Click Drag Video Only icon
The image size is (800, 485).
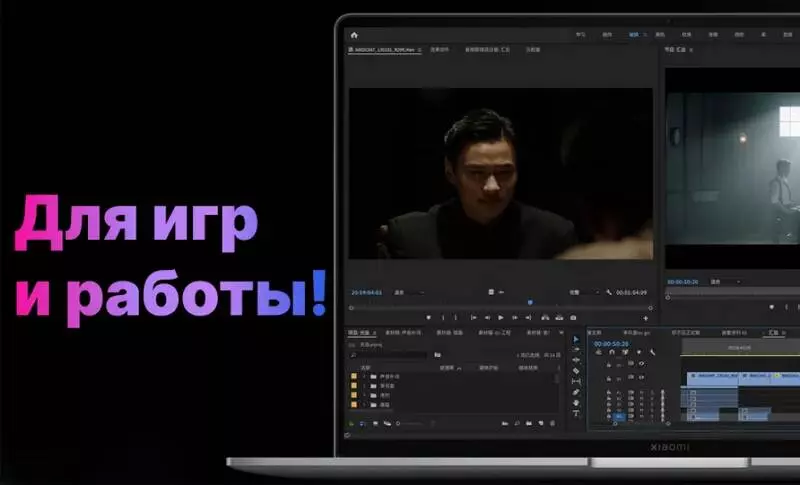click(x=491, y=292)
